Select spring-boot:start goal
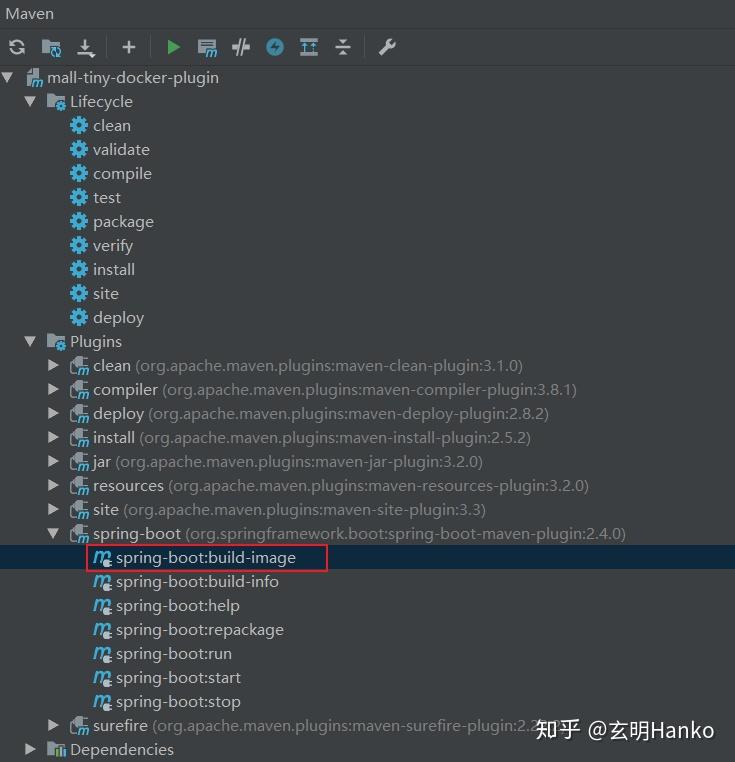 [178, 678]
